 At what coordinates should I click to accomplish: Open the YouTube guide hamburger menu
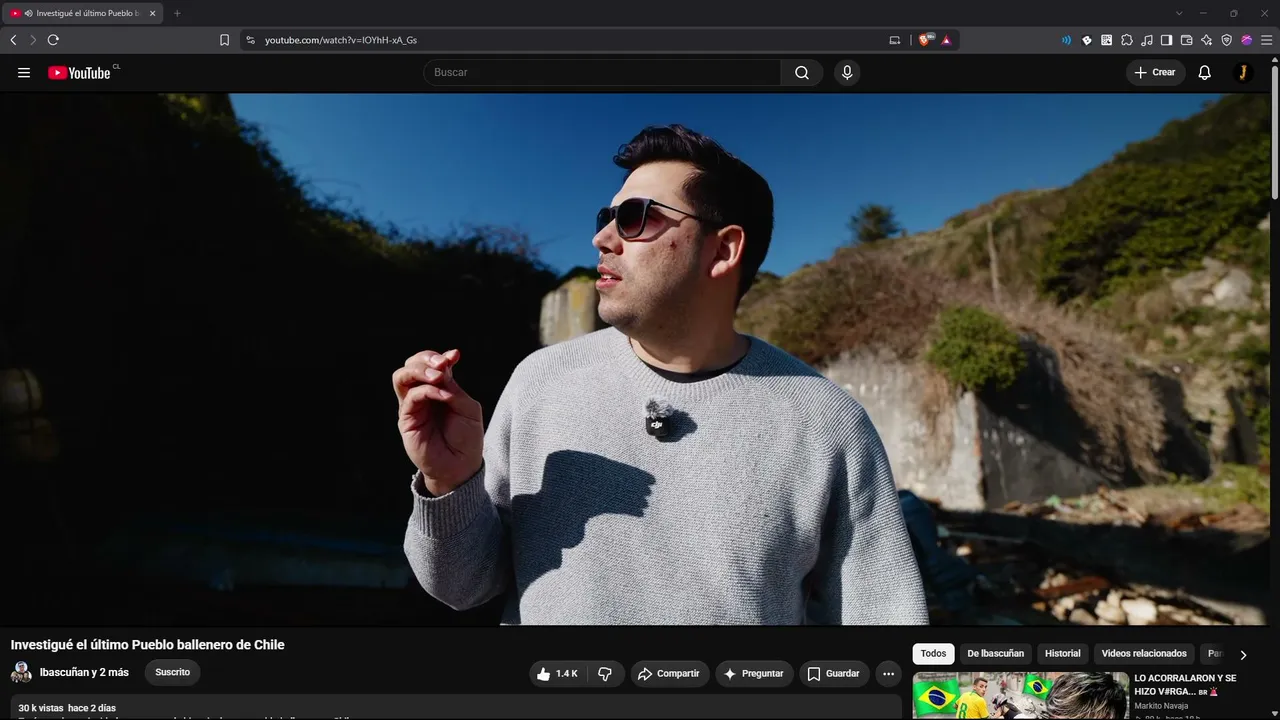[x=24, y=72]
